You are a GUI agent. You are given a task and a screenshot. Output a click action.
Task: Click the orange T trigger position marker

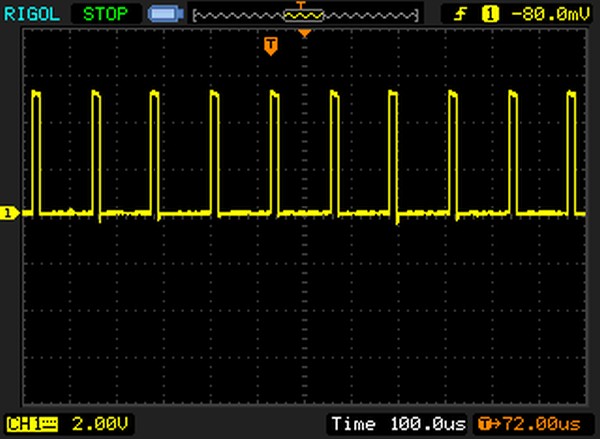tap(270, 46)
